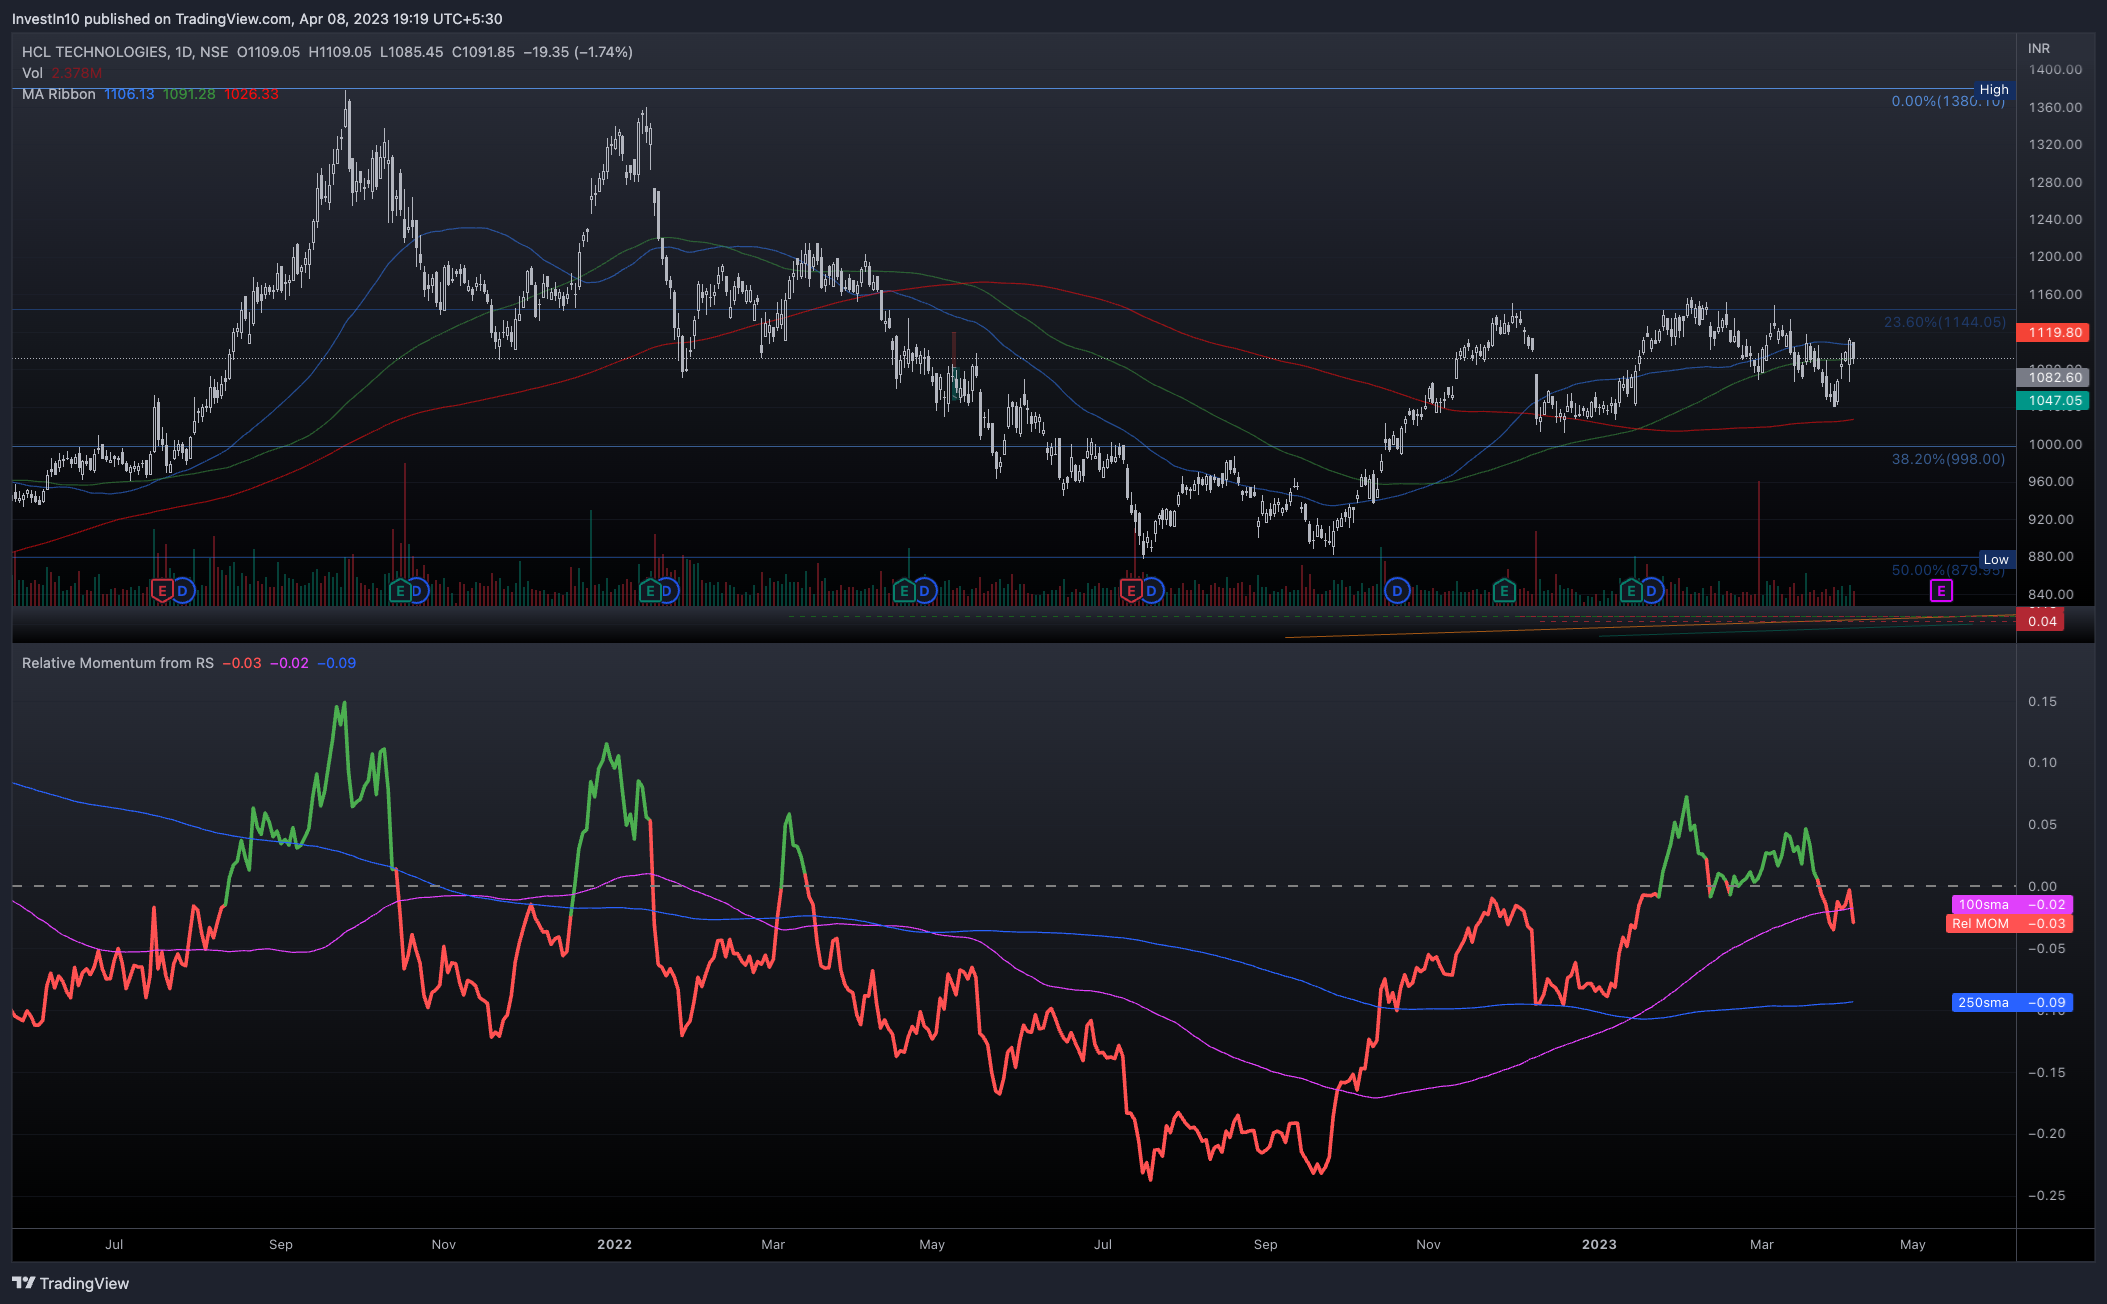Screen dimensions: 2107x1304
Task: Click the HCL TECHNOLOGIES symbol title
Action: tap(125, 52)
